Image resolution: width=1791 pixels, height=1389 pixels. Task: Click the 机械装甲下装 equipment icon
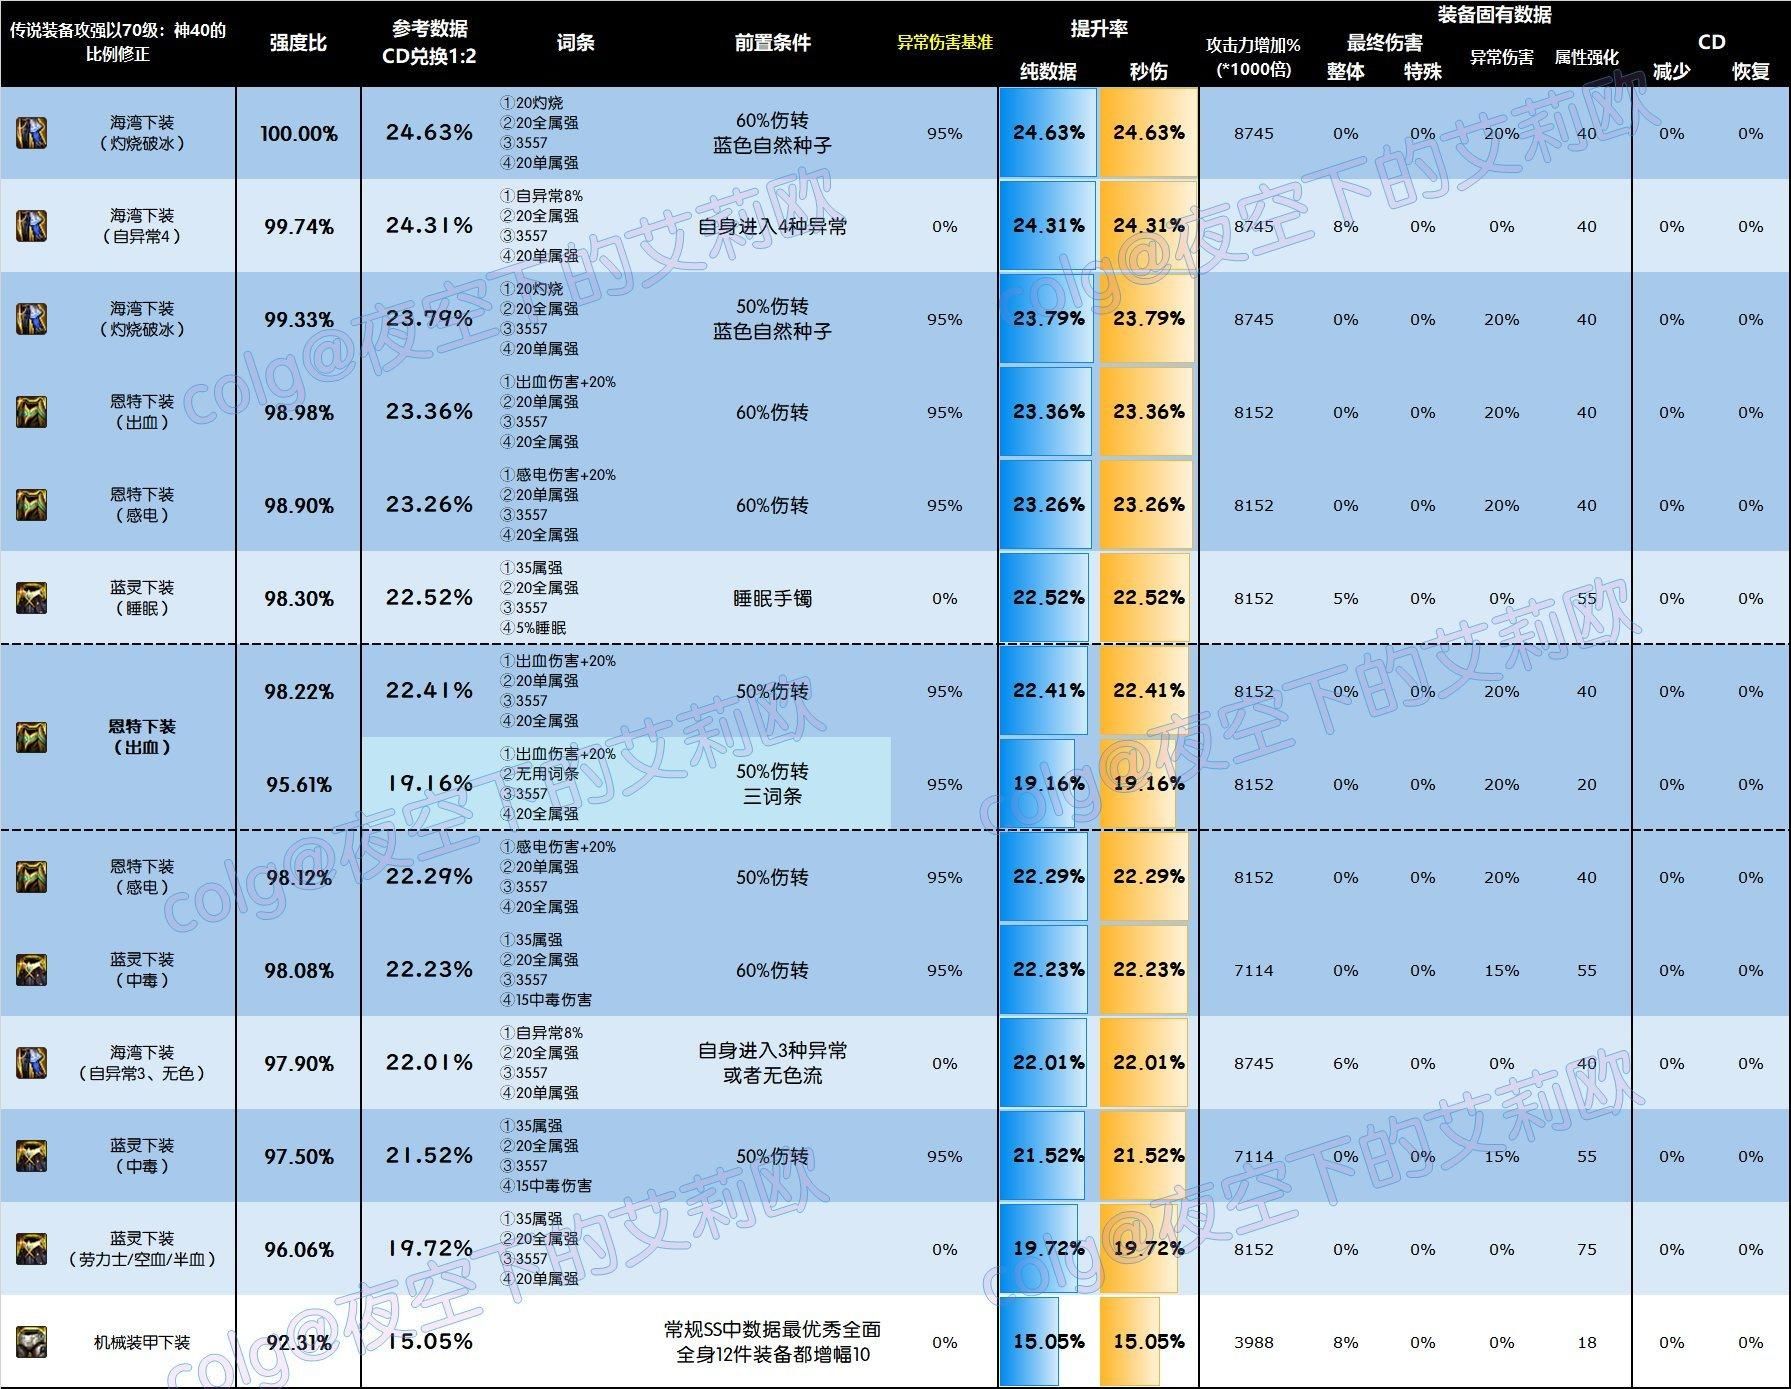tap(31, 1342)
